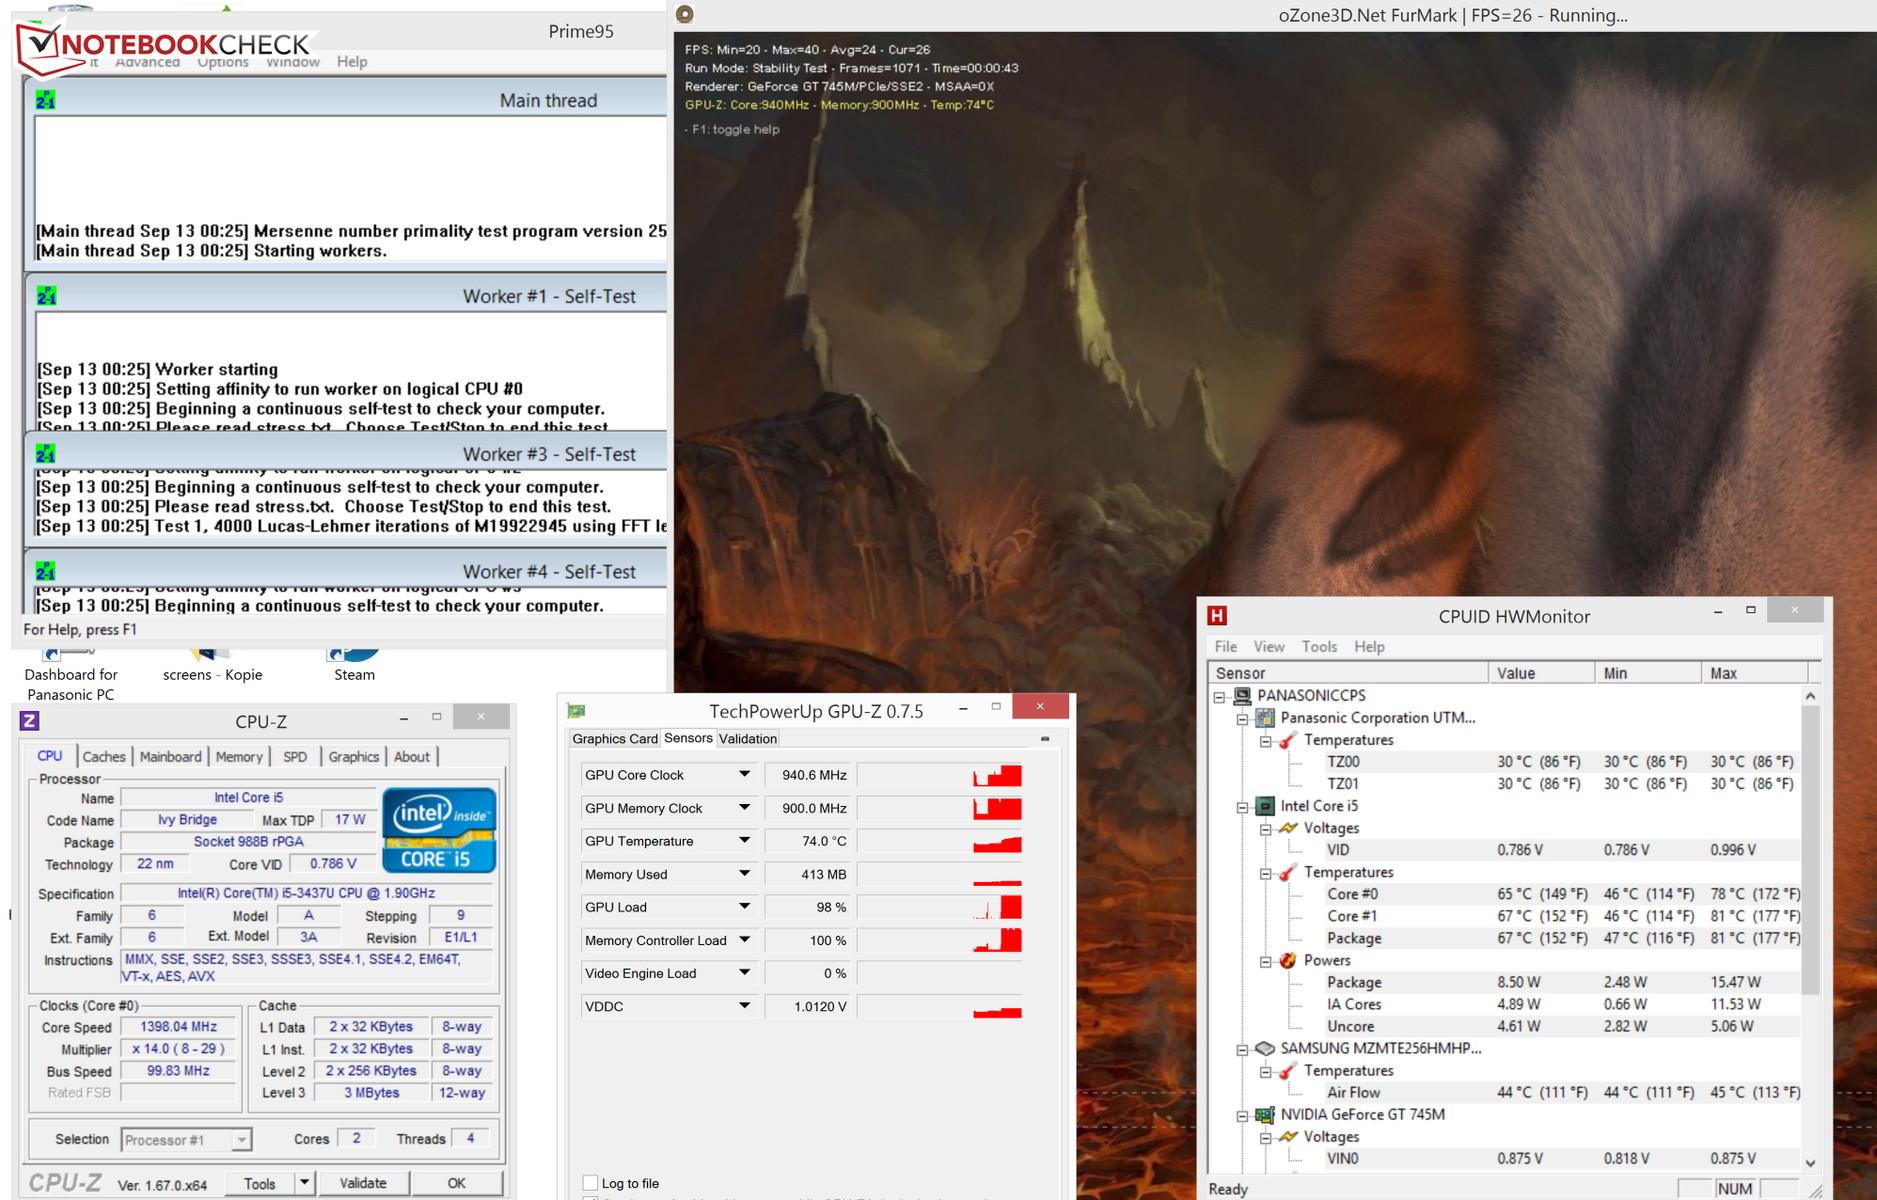Click the Intel Core i5 logo in CPU-Z

tap(439, 830)
